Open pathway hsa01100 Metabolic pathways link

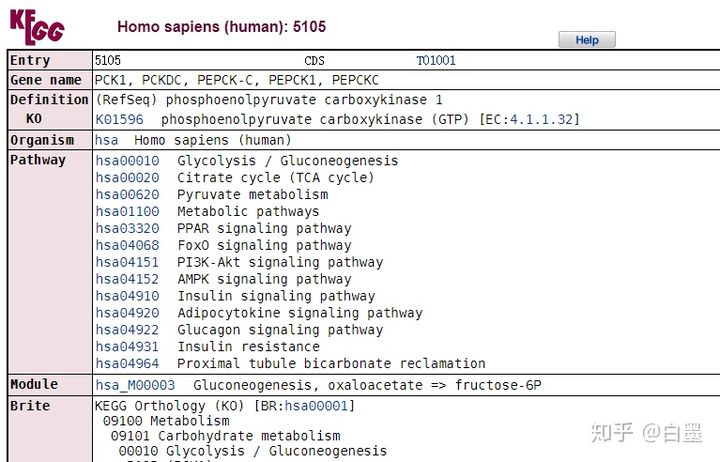point(127,211)
